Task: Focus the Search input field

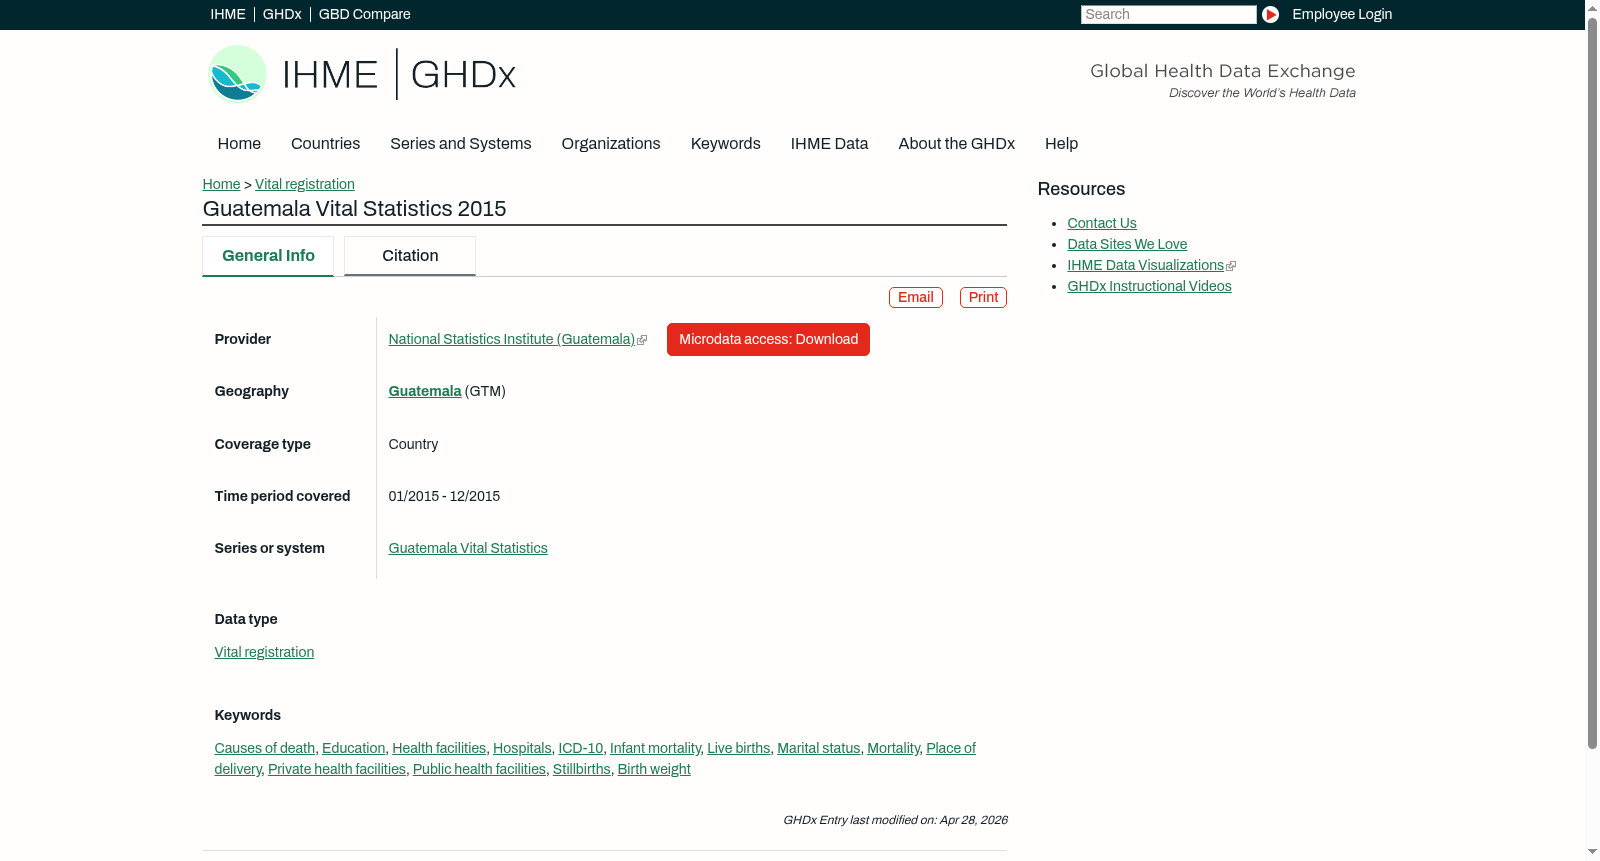Action: [x=1168, y=14]
